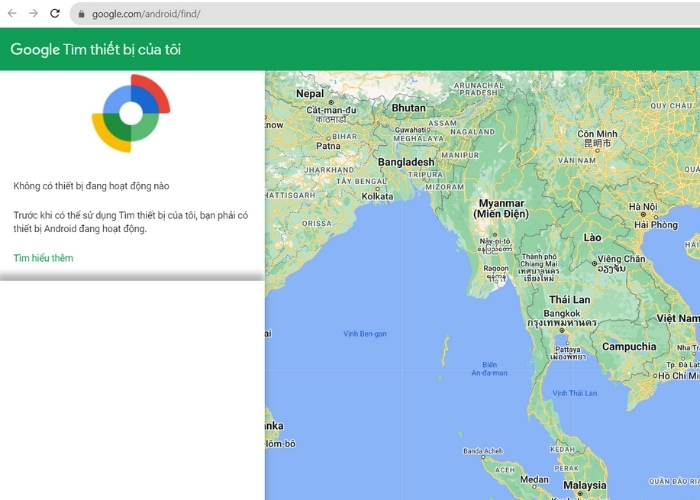Click Medan city label on map

tap(534, 479)
